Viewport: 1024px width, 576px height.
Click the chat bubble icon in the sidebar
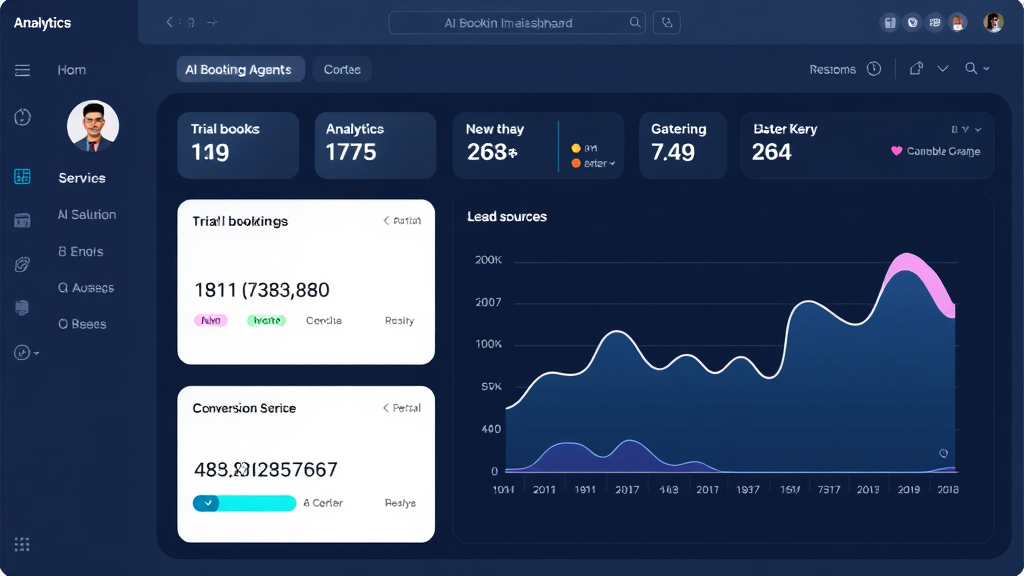(22, 308)
